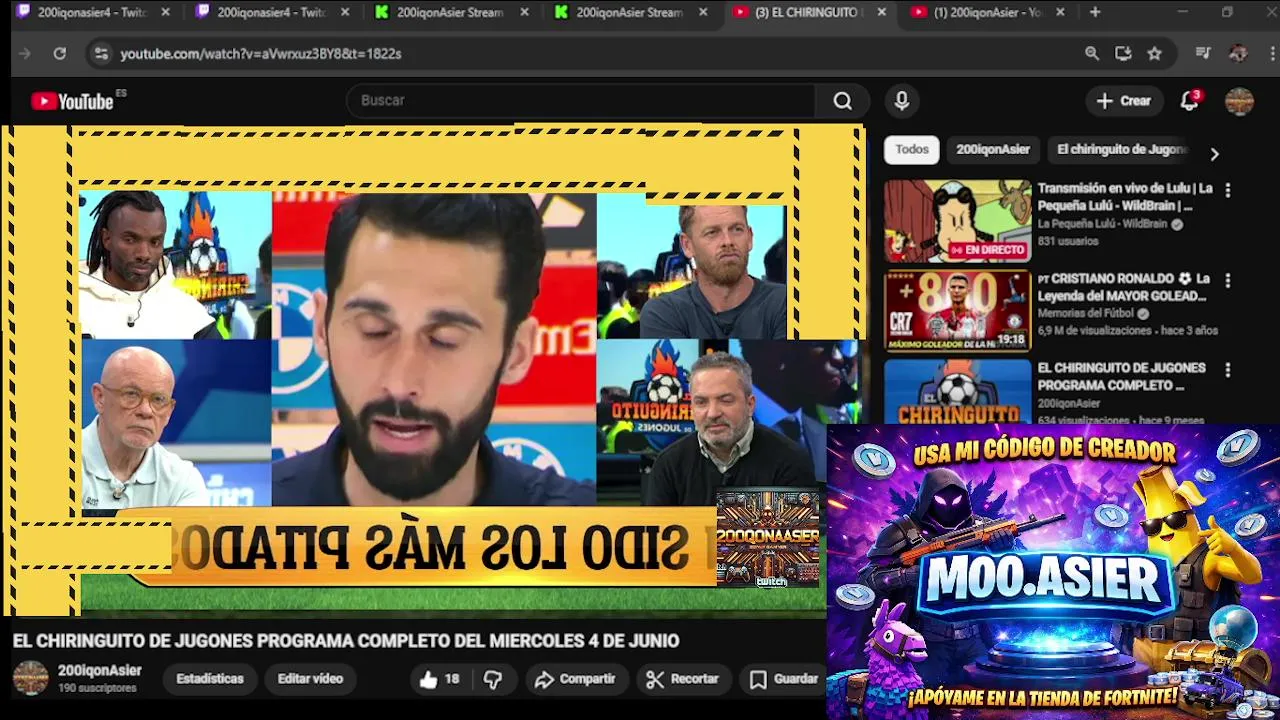View site information icon beside URL
This screenshot has height=720, width=1280.
pyautogui.click(x=100, y=54)
